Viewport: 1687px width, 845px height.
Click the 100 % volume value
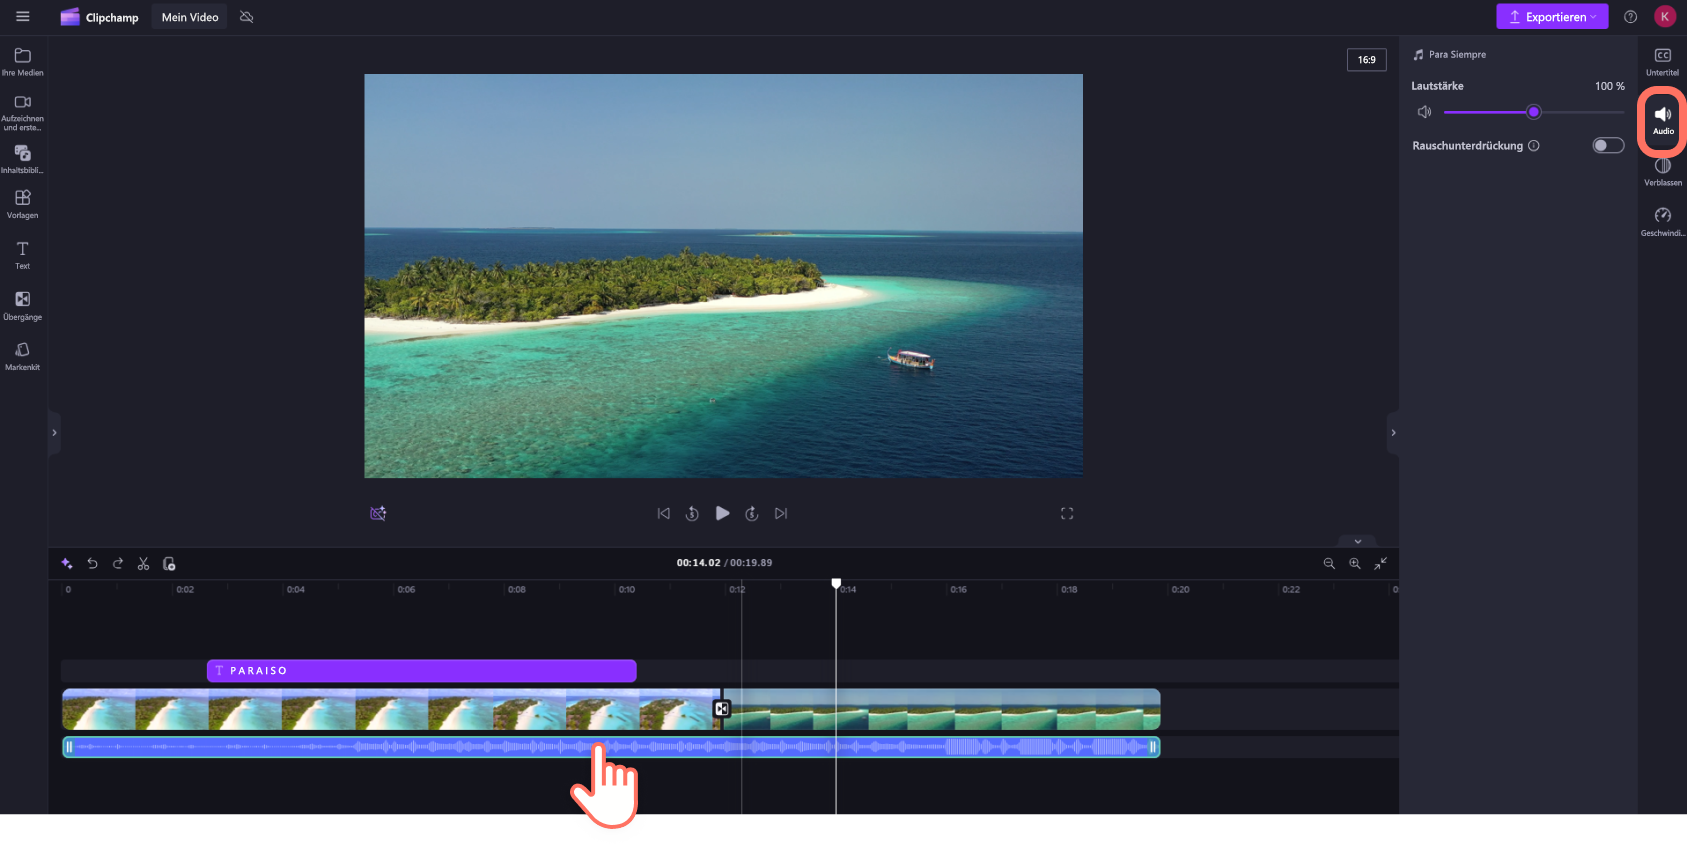pyautogui.click(x=1610, y=86)
